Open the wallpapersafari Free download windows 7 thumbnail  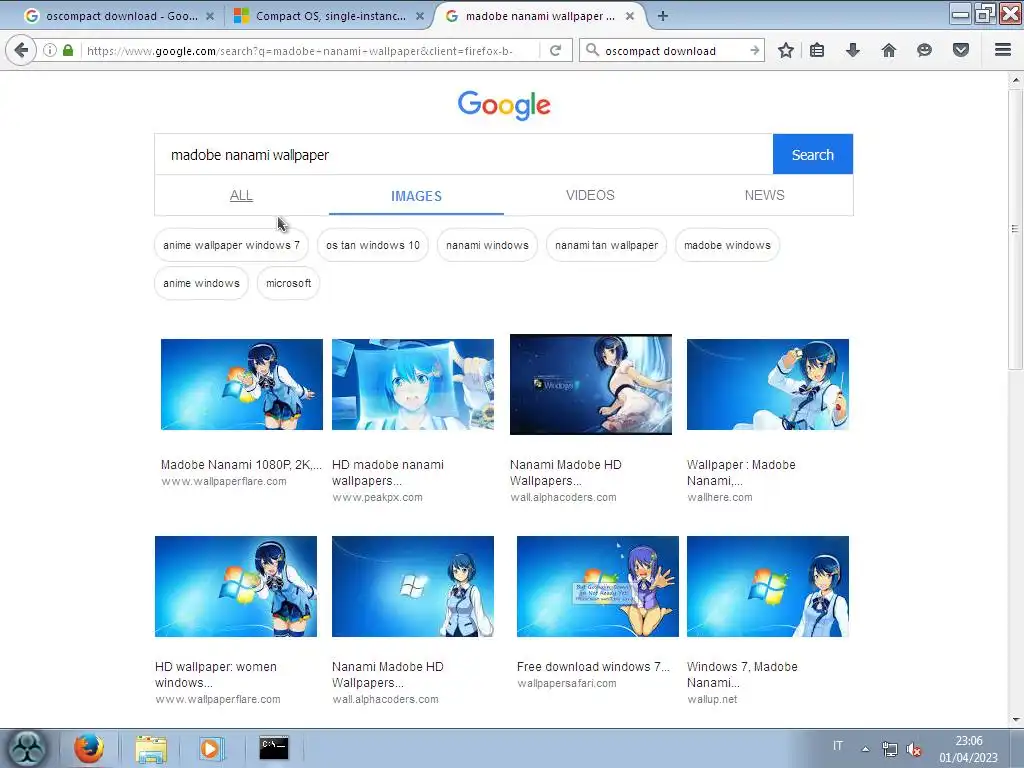(598, 586)
